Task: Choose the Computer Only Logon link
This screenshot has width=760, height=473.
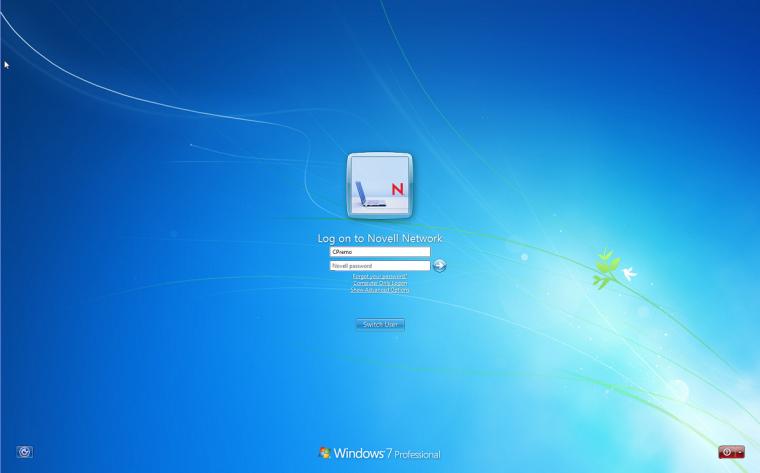Action: click(x=380, y=283)
